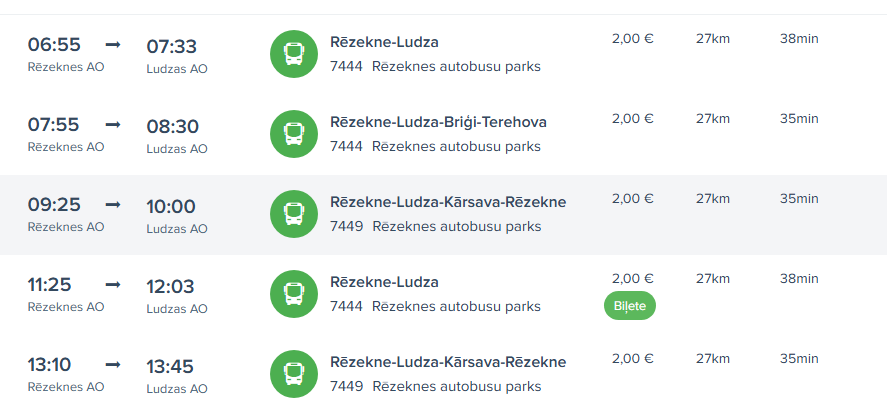
Task: Open the 11:25 Rēzekne-Ludza route title
Action: click(x=384, y=282)
